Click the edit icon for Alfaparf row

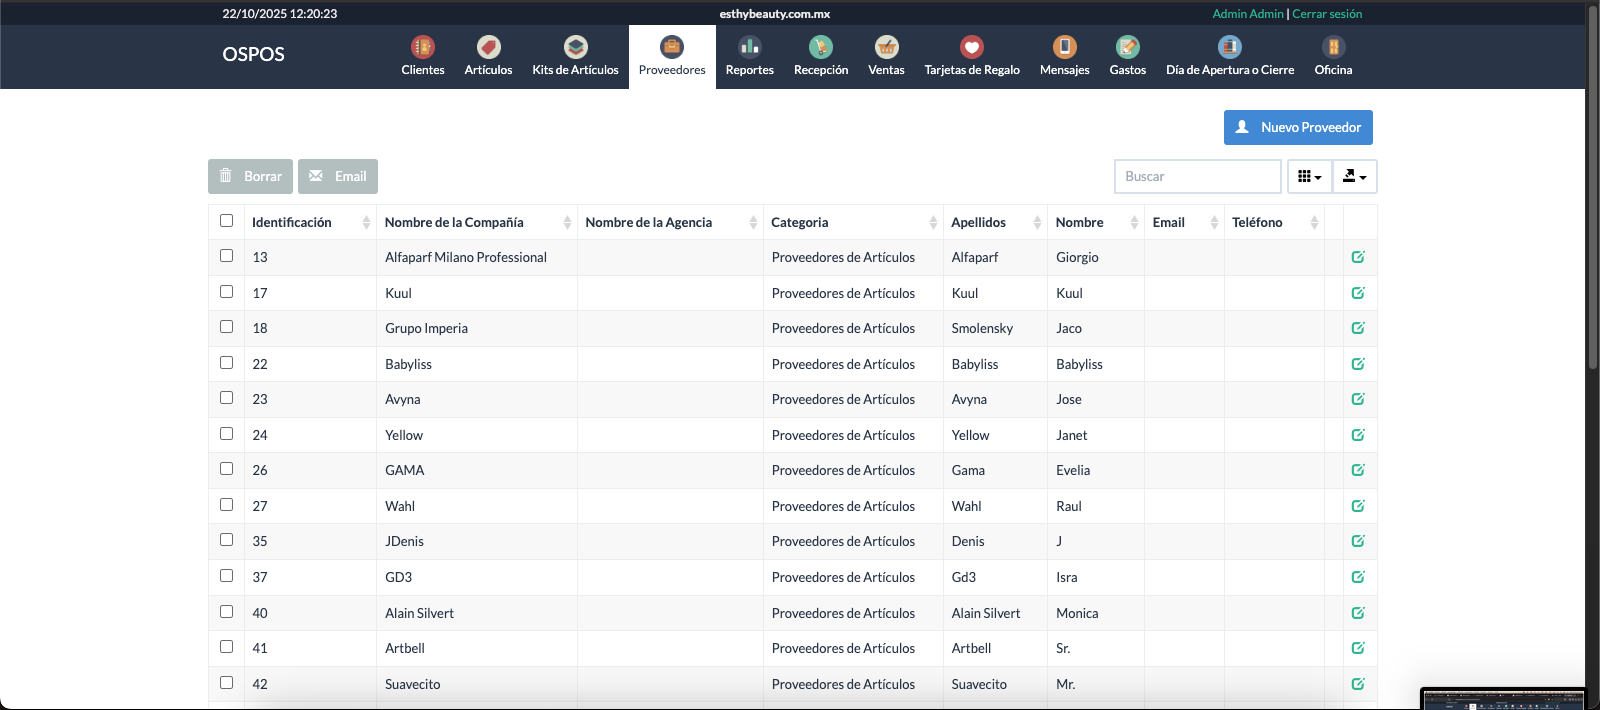click(1358, 257)
